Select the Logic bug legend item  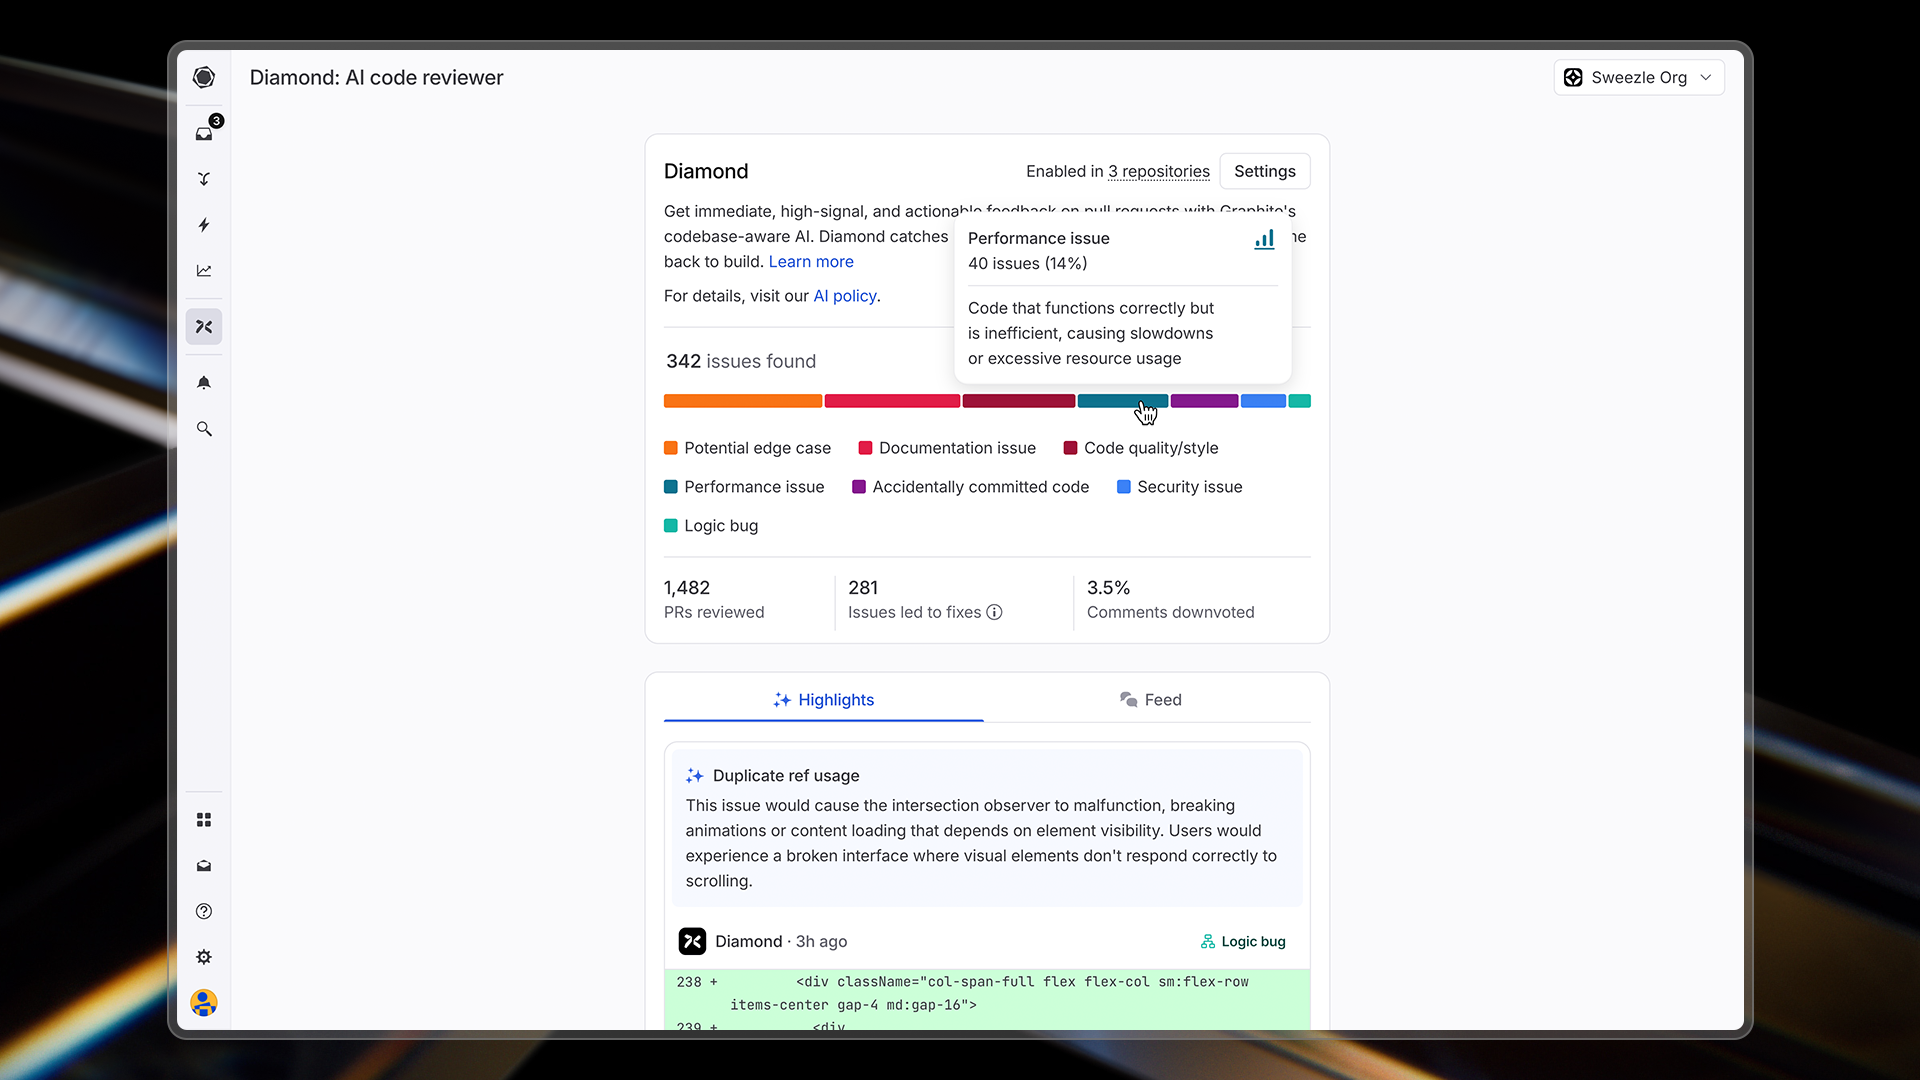point(711,526)
